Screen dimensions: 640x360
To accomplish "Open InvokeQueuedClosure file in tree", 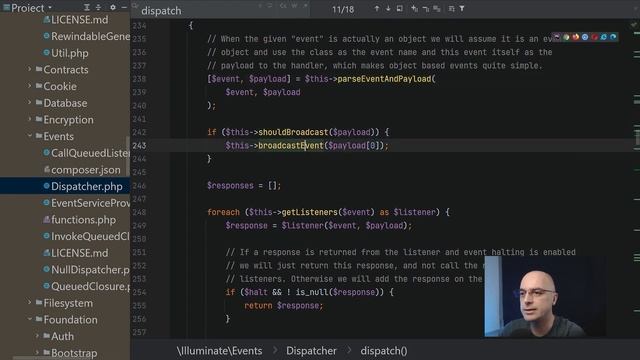I will [x=87, y=236].
